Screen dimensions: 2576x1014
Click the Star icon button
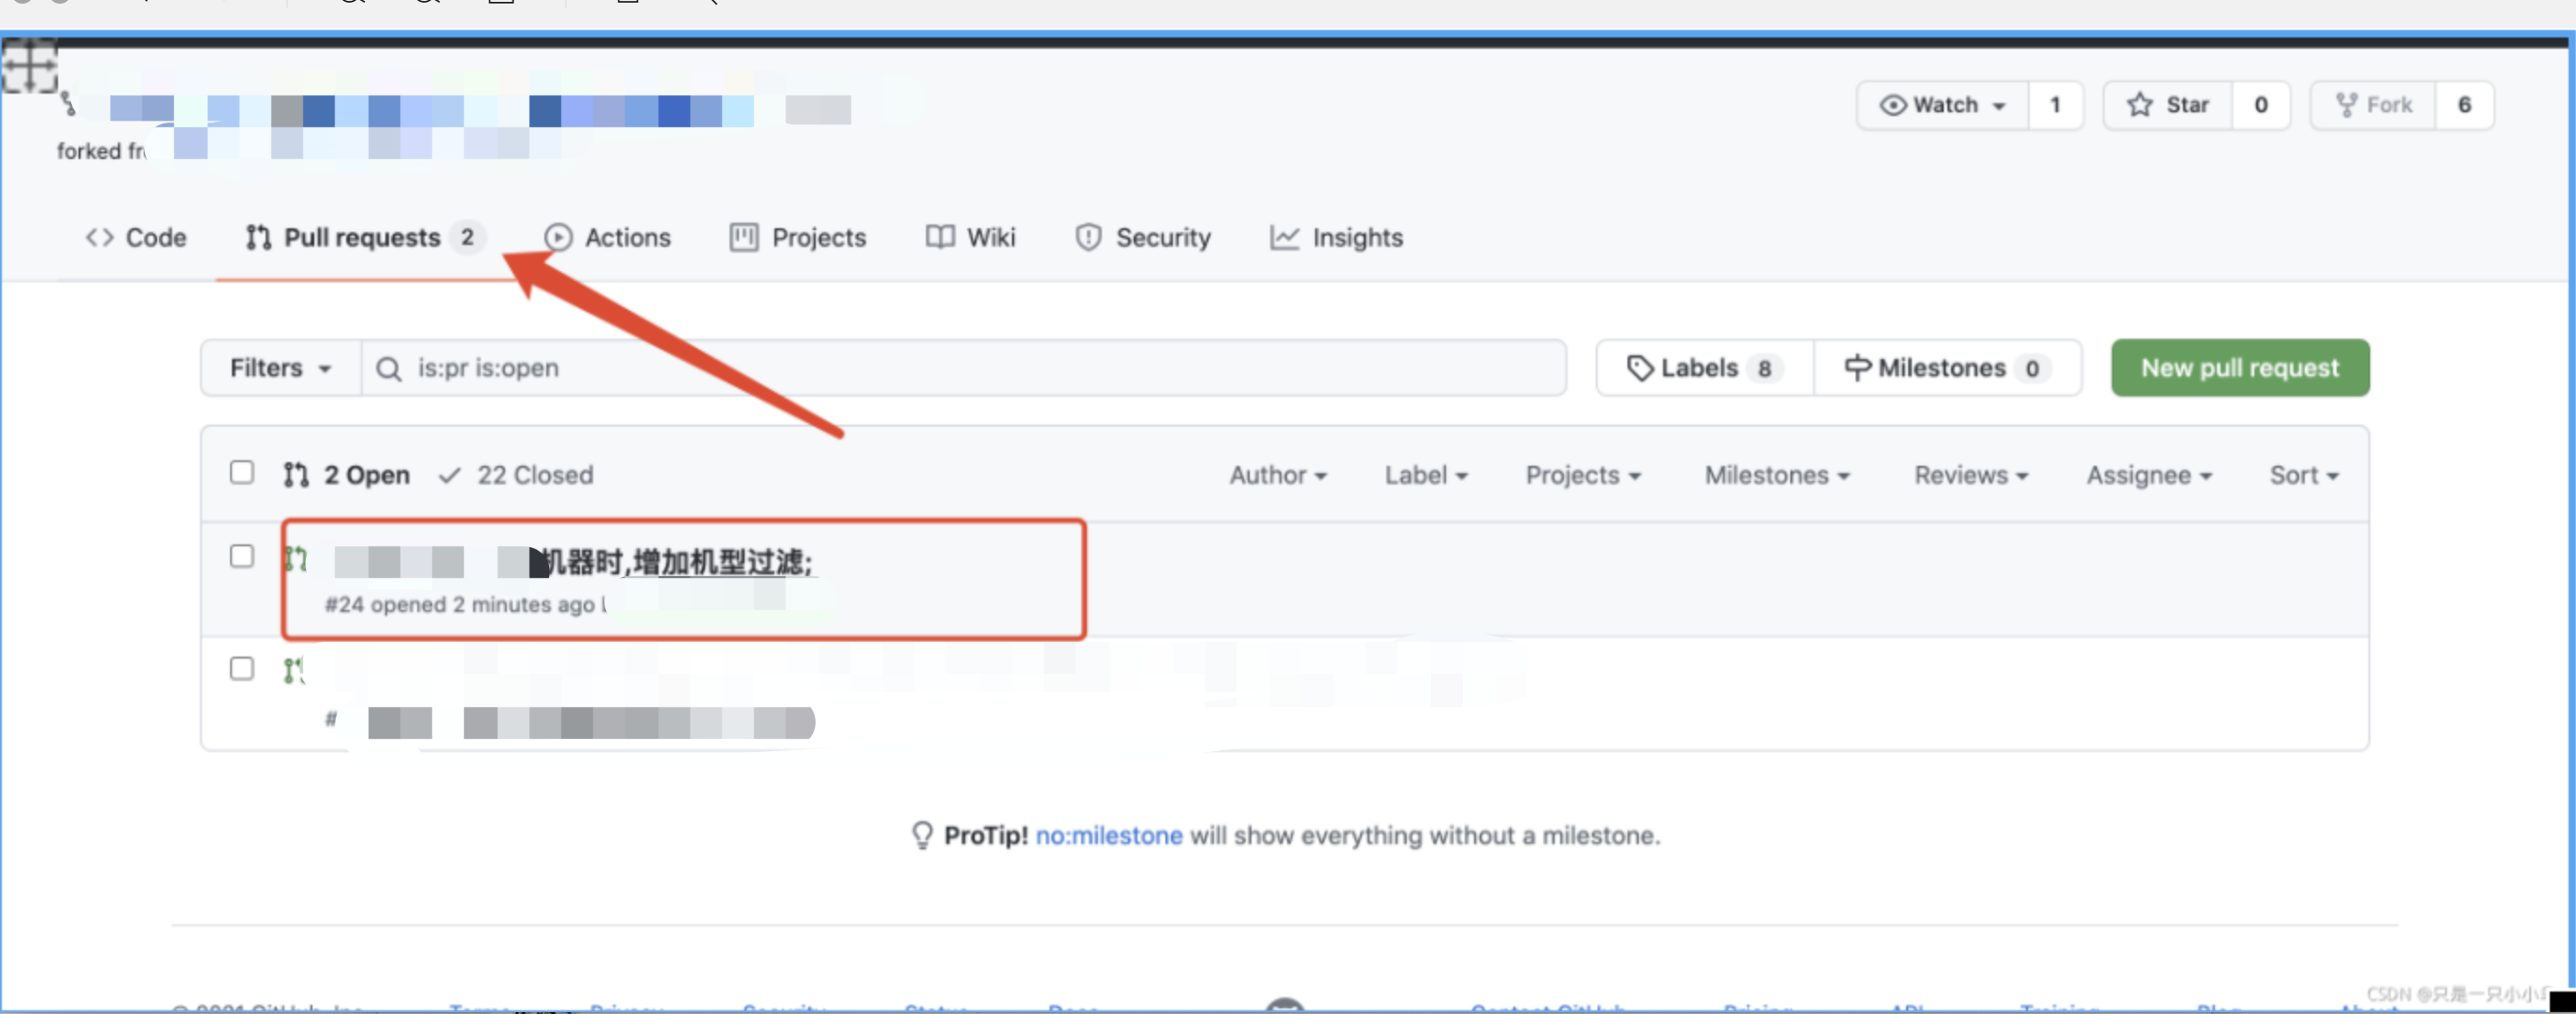(2139, 105)
